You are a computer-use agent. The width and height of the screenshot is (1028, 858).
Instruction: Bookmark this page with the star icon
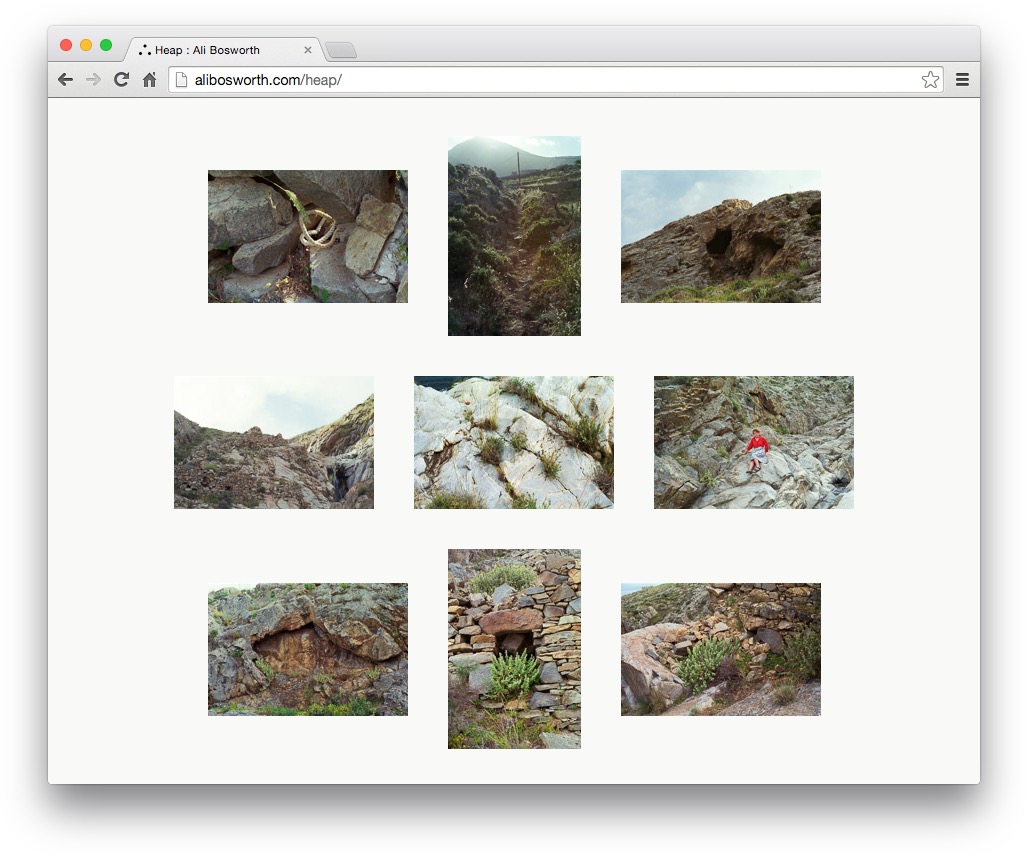point(930,80)
